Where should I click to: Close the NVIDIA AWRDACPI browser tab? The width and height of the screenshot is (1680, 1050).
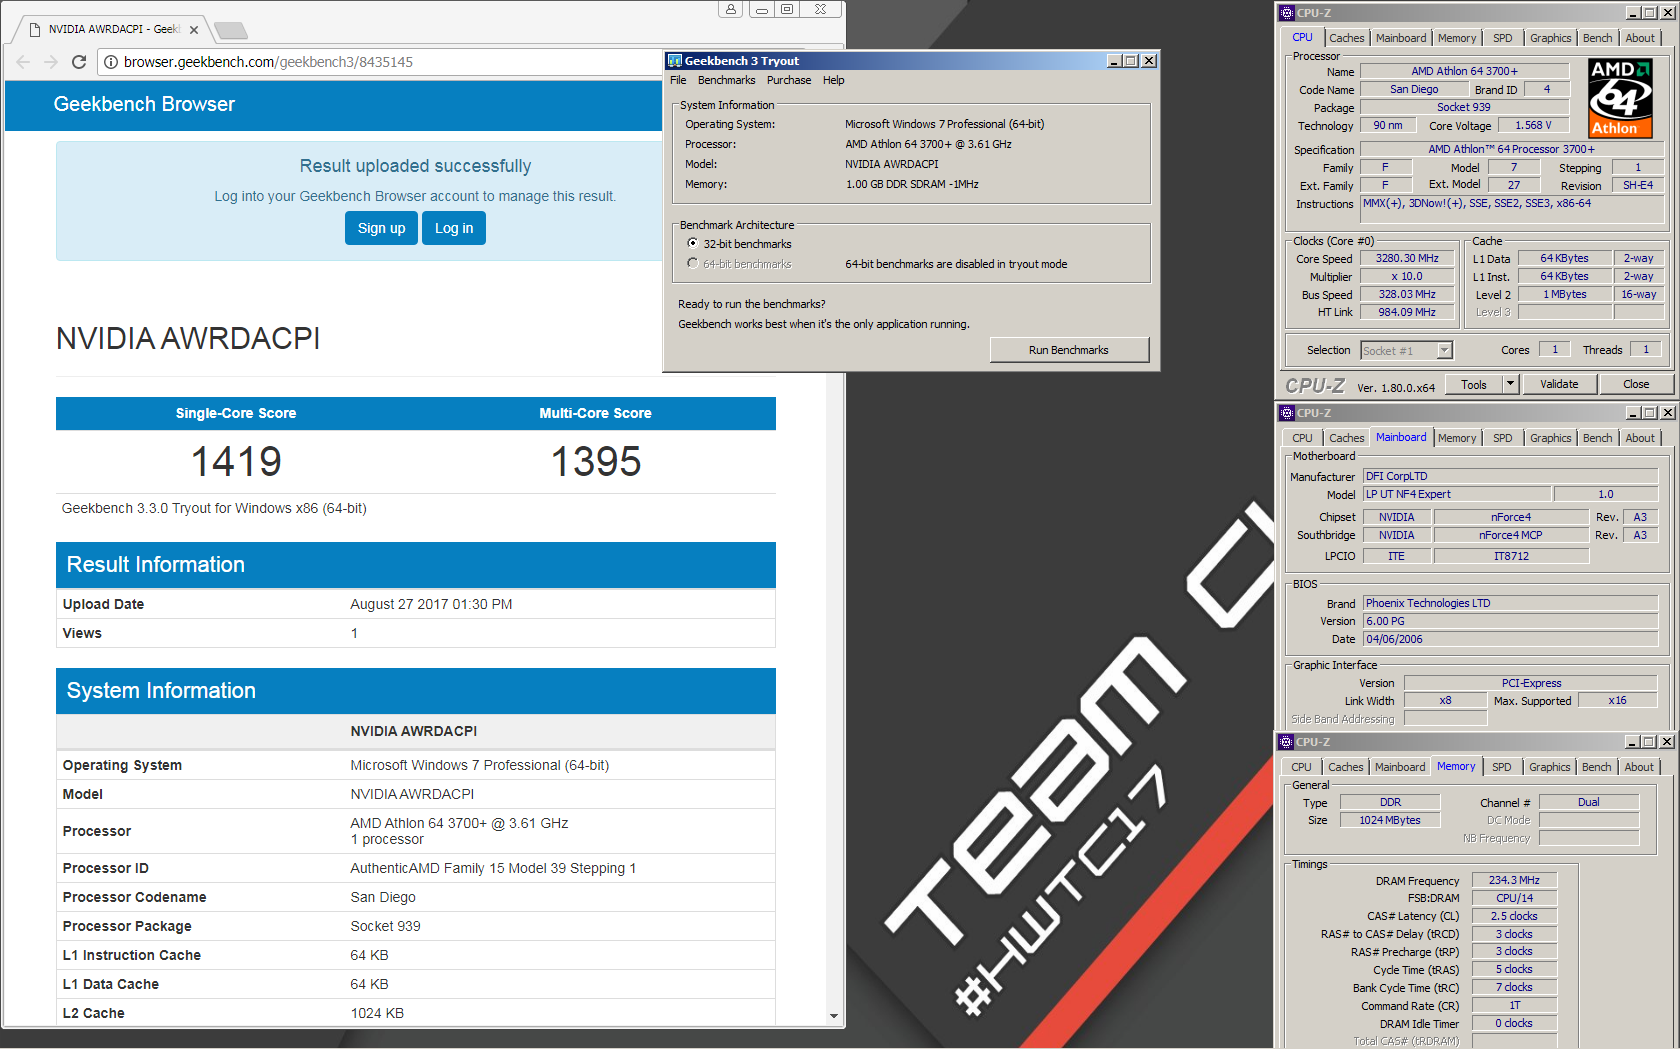(194, 30)
